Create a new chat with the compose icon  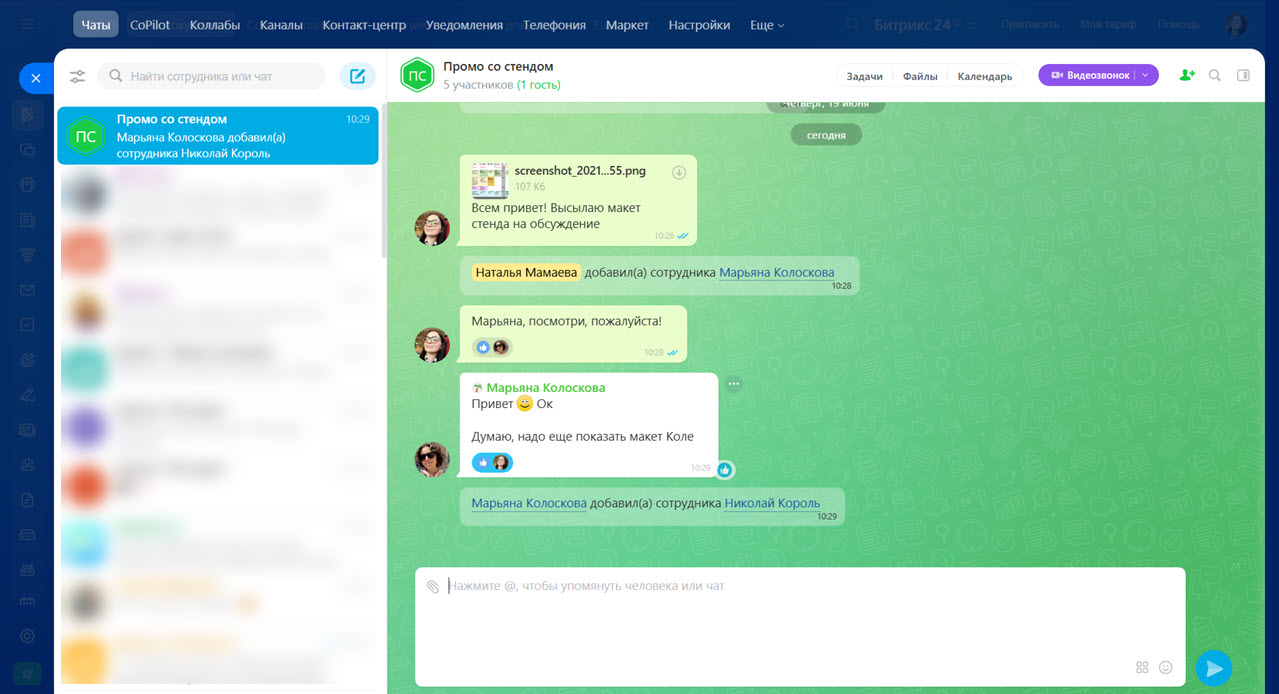(357, 76)
